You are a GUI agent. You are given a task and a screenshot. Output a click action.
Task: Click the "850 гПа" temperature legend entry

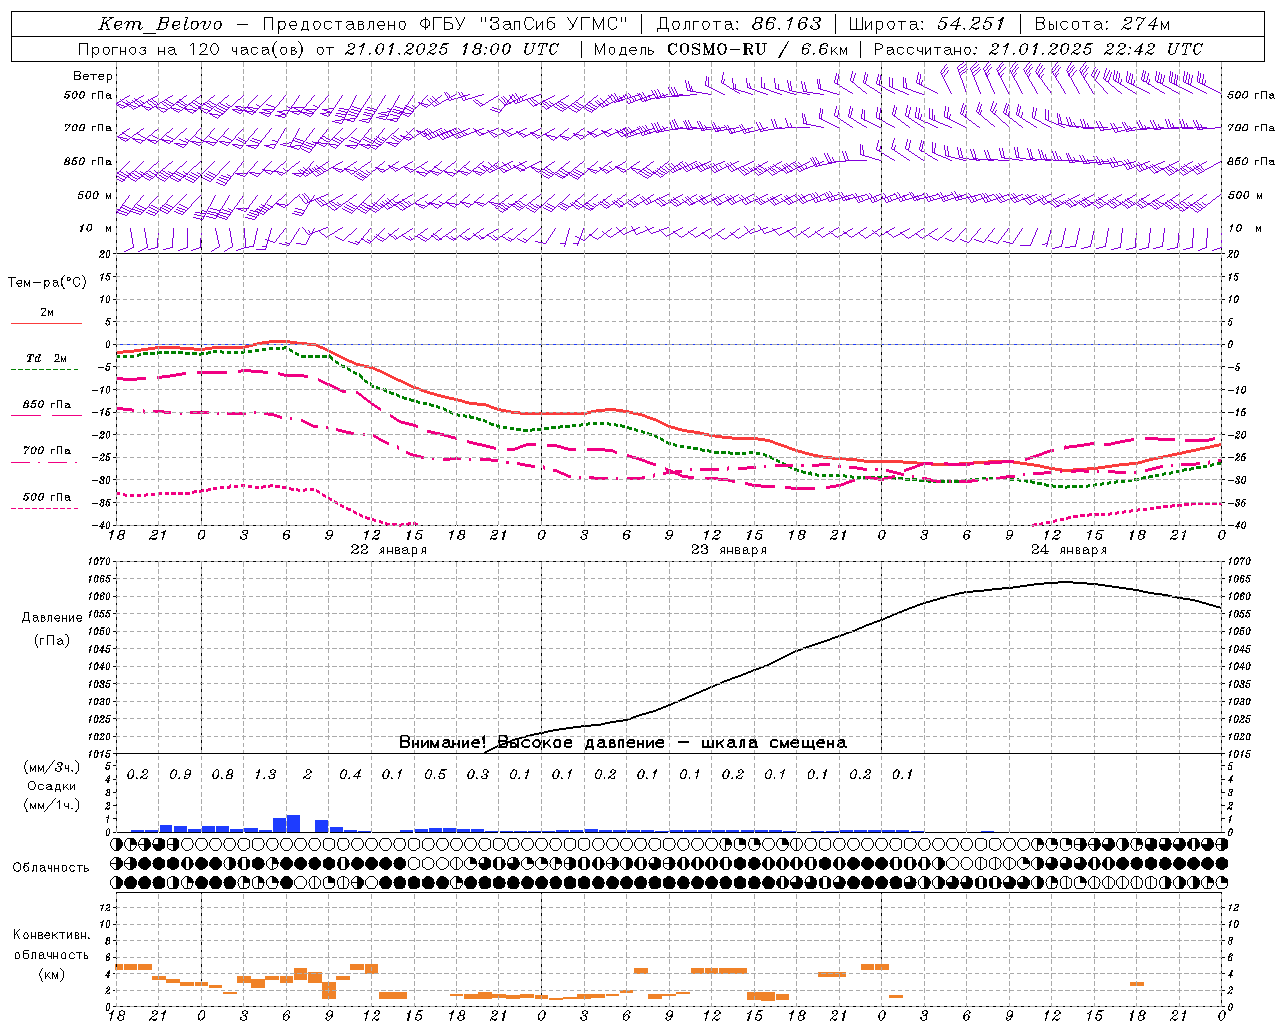tap(47, 404)
